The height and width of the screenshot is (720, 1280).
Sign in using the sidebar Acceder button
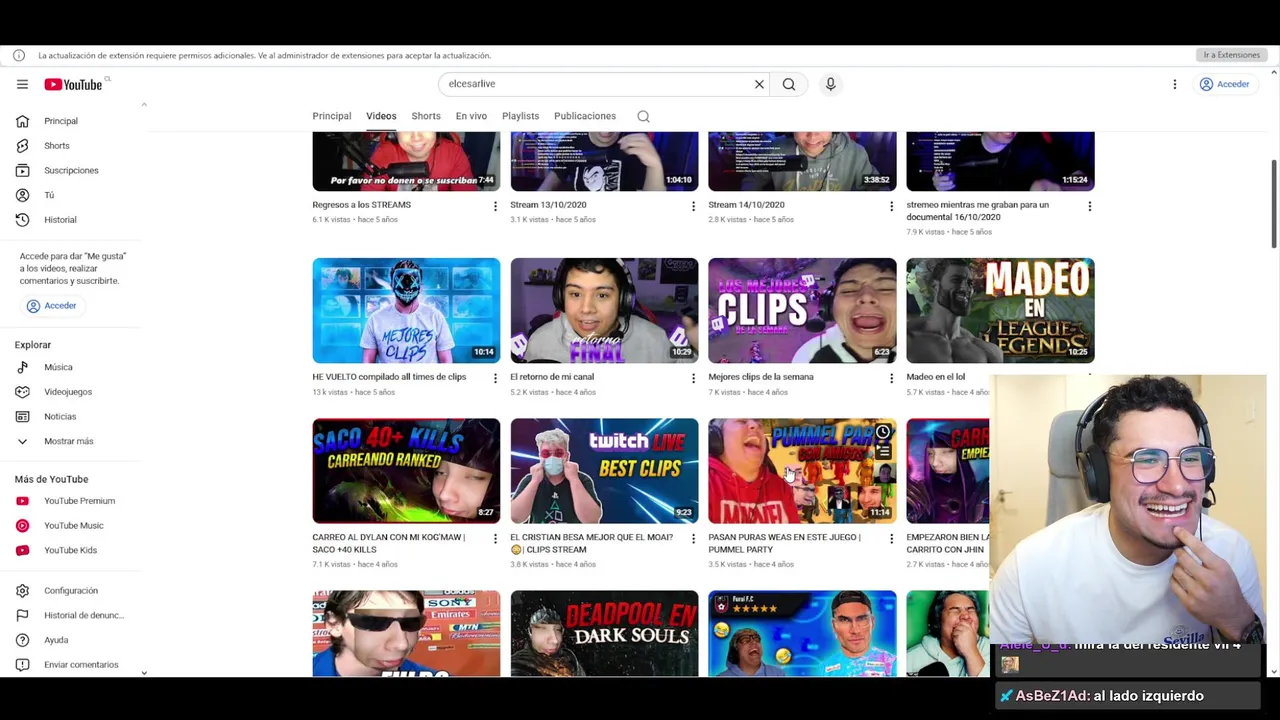[x=51, y=306]
